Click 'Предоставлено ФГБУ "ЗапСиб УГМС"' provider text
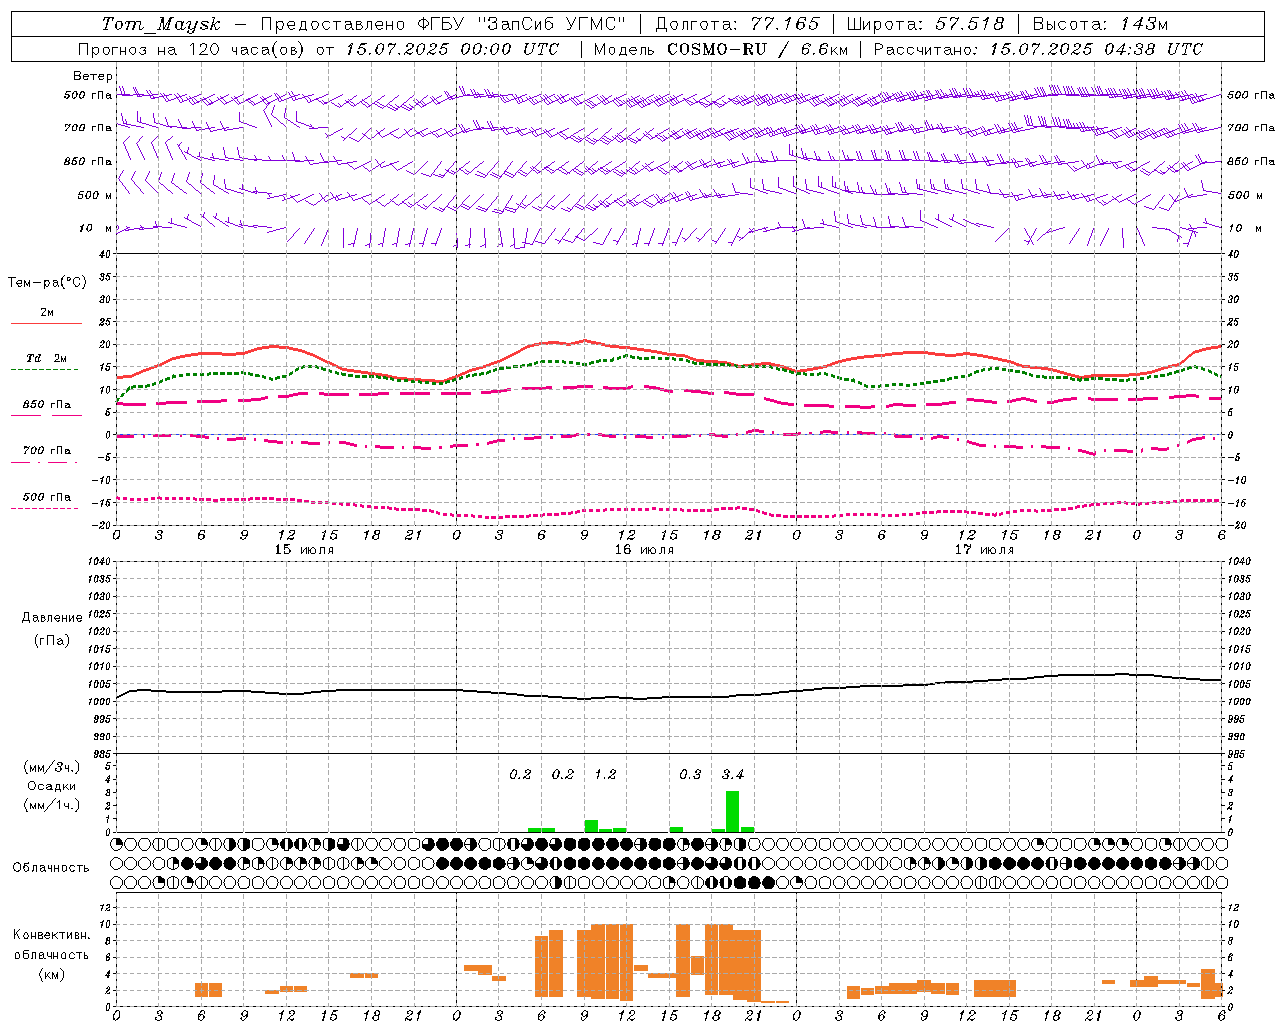This screenshot has width=1280, height=1024. (442, 24)
